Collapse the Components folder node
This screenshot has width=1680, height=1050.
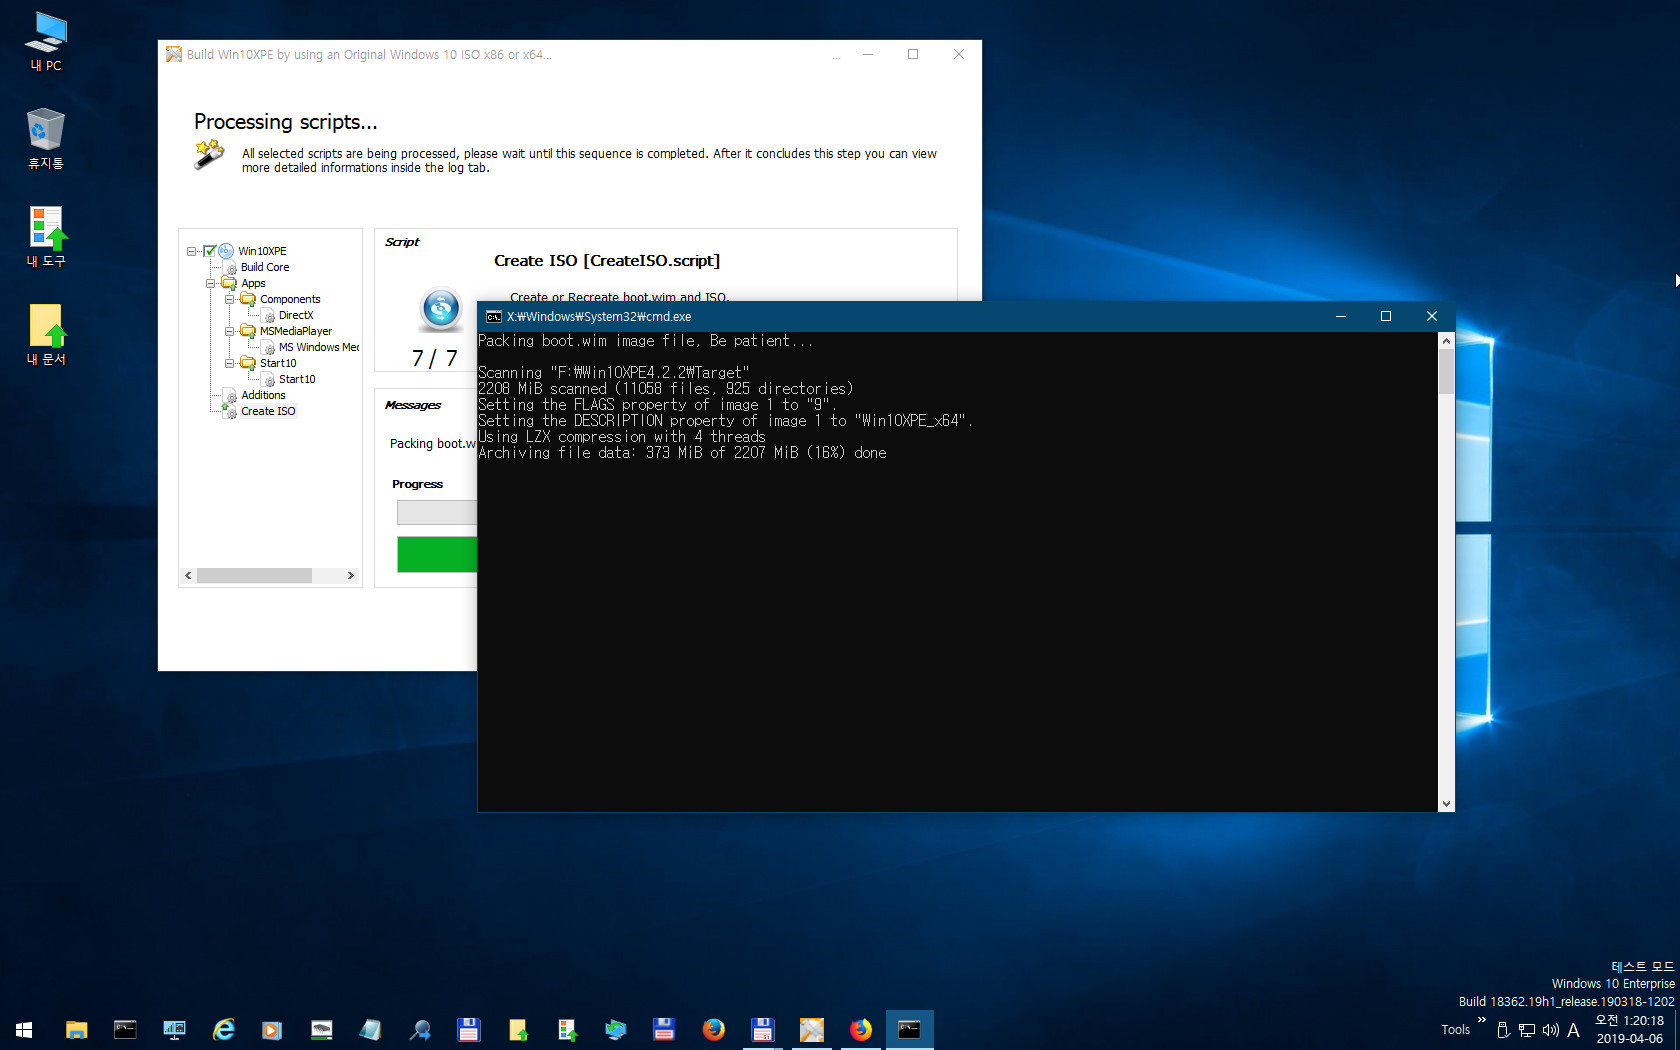click(229, 299)
